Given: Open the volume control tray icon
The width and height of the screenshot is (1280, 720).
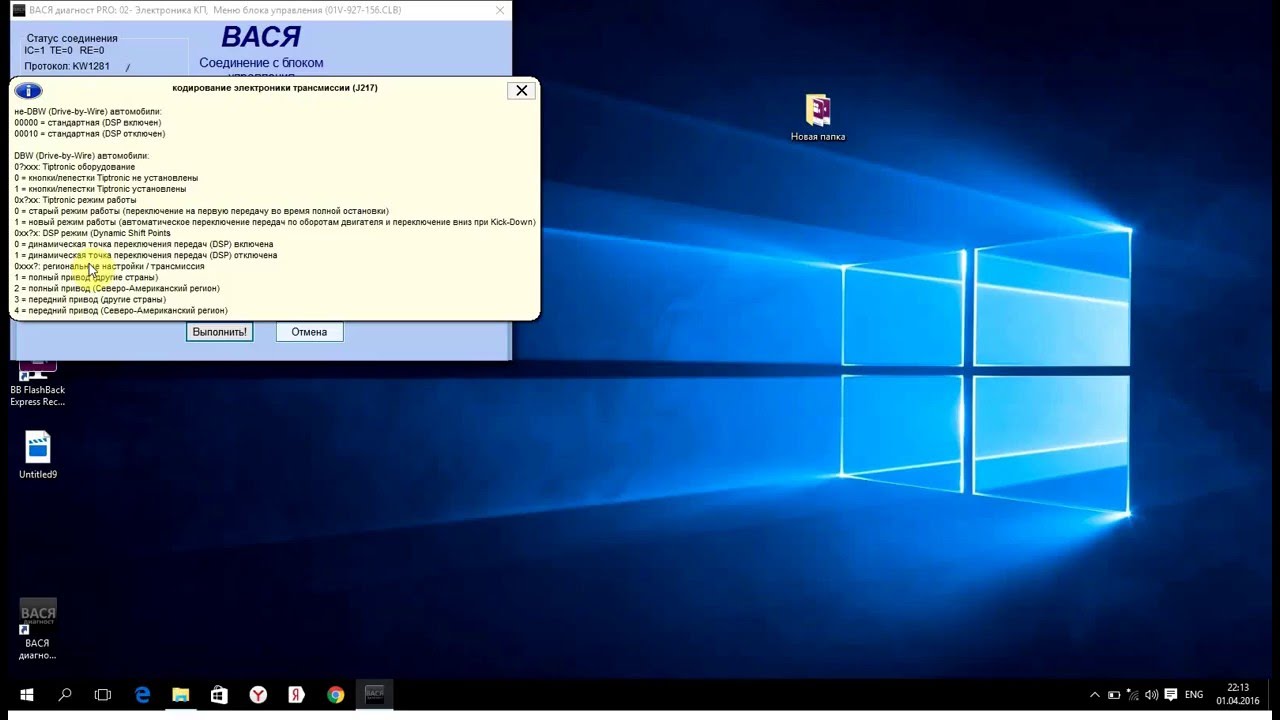Looking at the screenshot, I should (1151, 695).
